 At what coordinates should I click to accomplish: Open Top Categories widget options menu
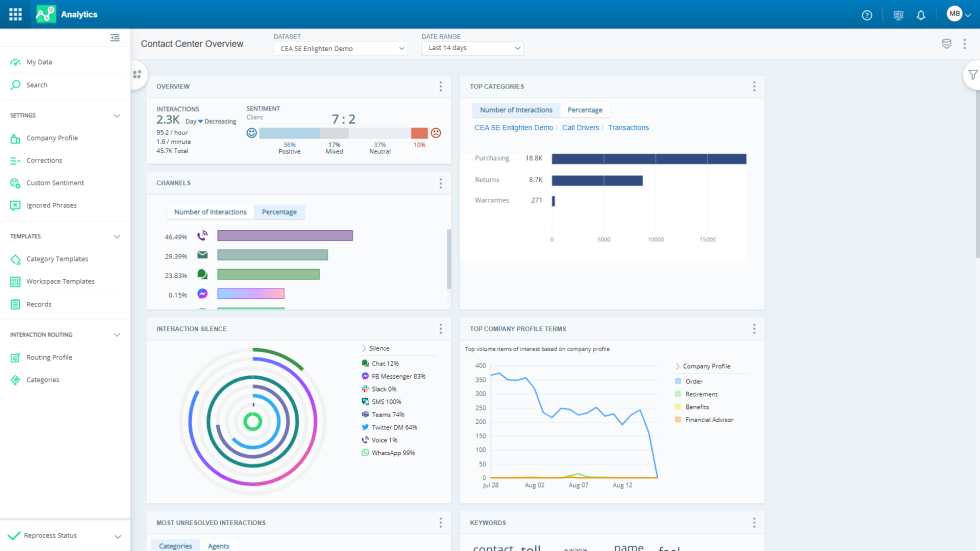point(754,87)
